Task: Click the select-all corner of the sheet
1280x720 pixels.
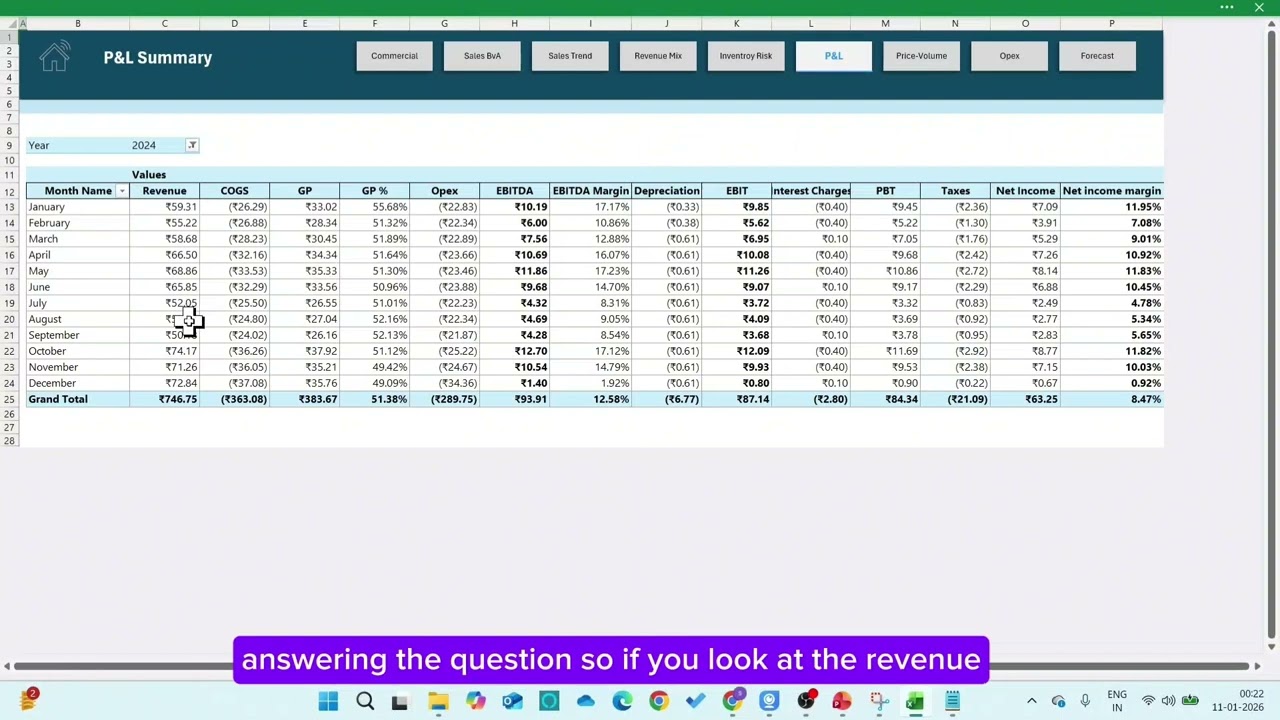Action: coord(9,23)
